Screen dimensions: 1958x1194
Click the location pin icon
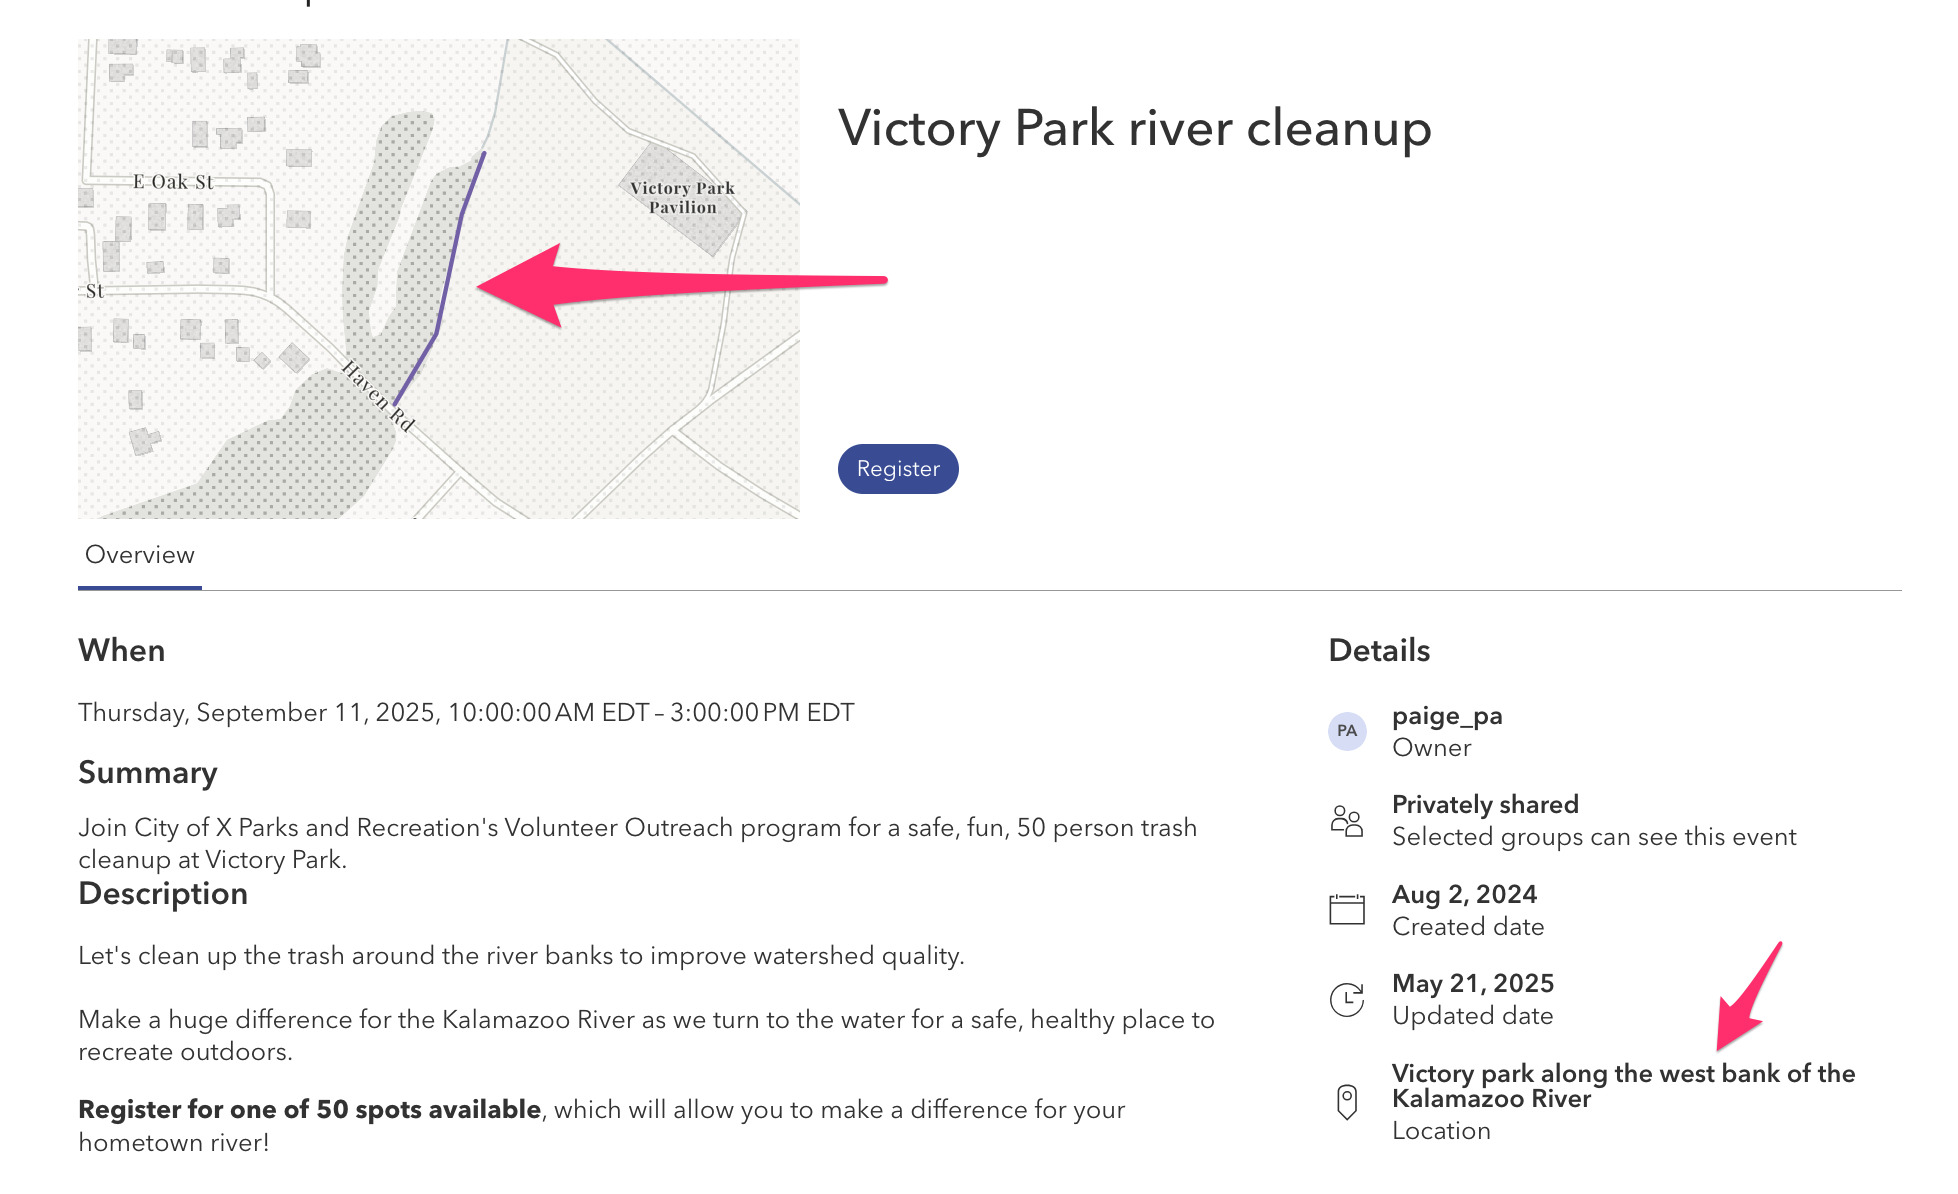[x=1347, y=1101]
